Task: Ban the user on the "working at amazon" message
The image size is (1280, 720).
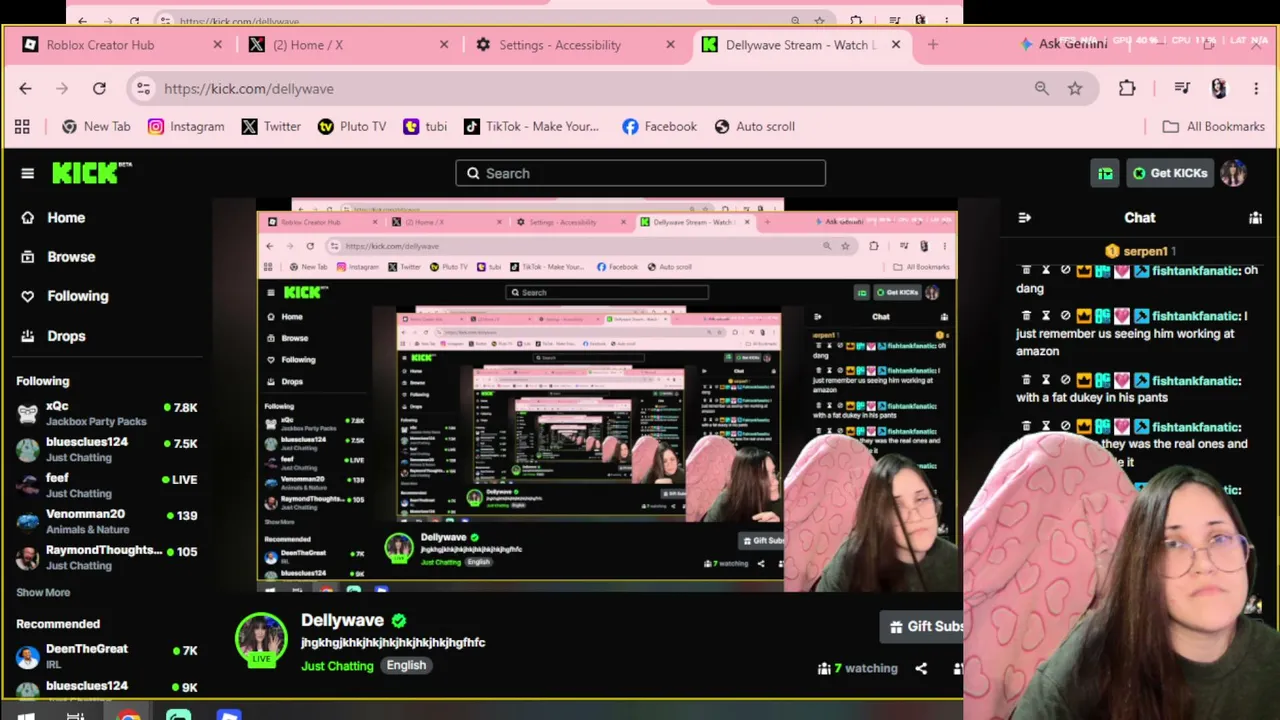Action: click(1065, 315)
